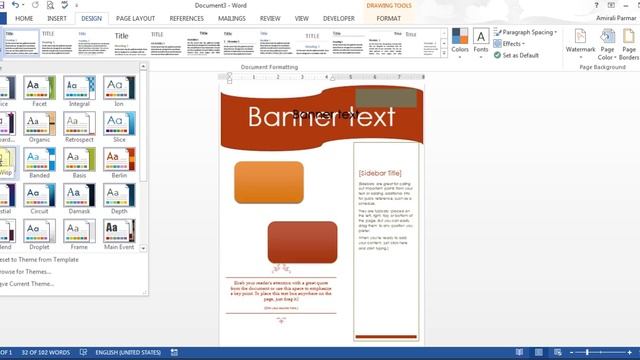This screenshot has height=360, width=640.
Task: Click Save Current Theme option
Action: (27, 283)
